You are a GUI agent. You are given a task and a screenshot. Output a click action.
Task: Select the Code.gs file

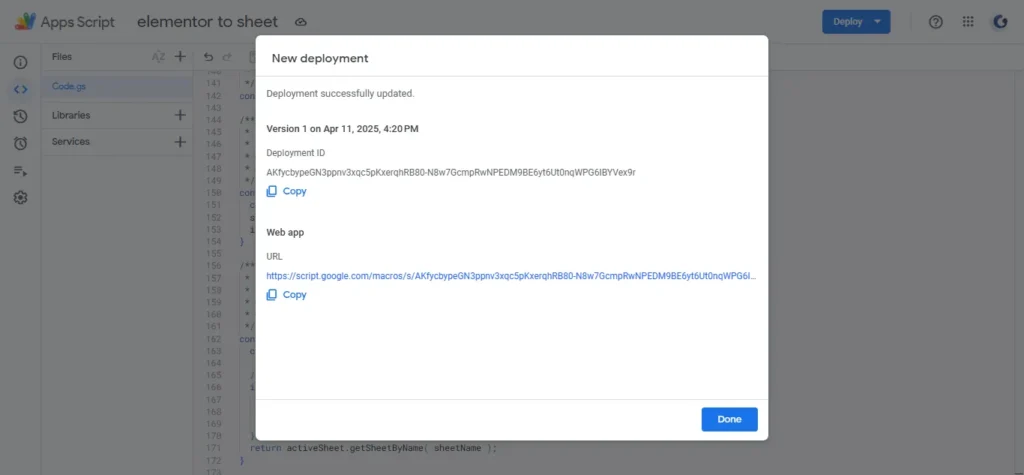click(x=70, y=87)
